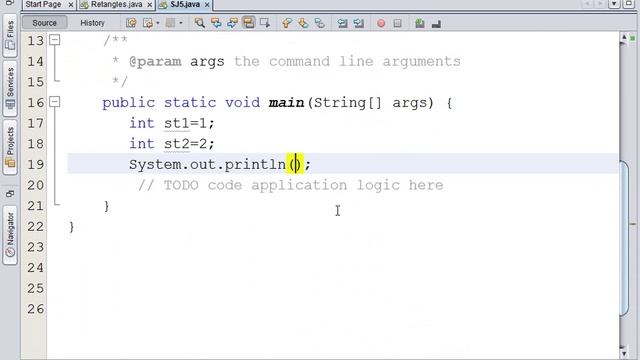
Task: Click 'int' keyword on line 18
Action: (x=142, y=143)
